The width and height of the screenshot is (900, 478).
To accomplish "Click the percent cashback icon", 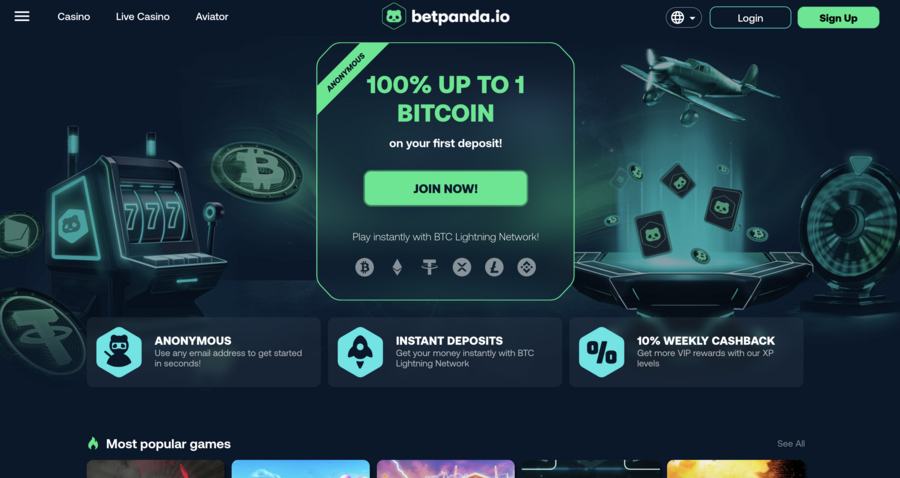I will pos(601,352).
